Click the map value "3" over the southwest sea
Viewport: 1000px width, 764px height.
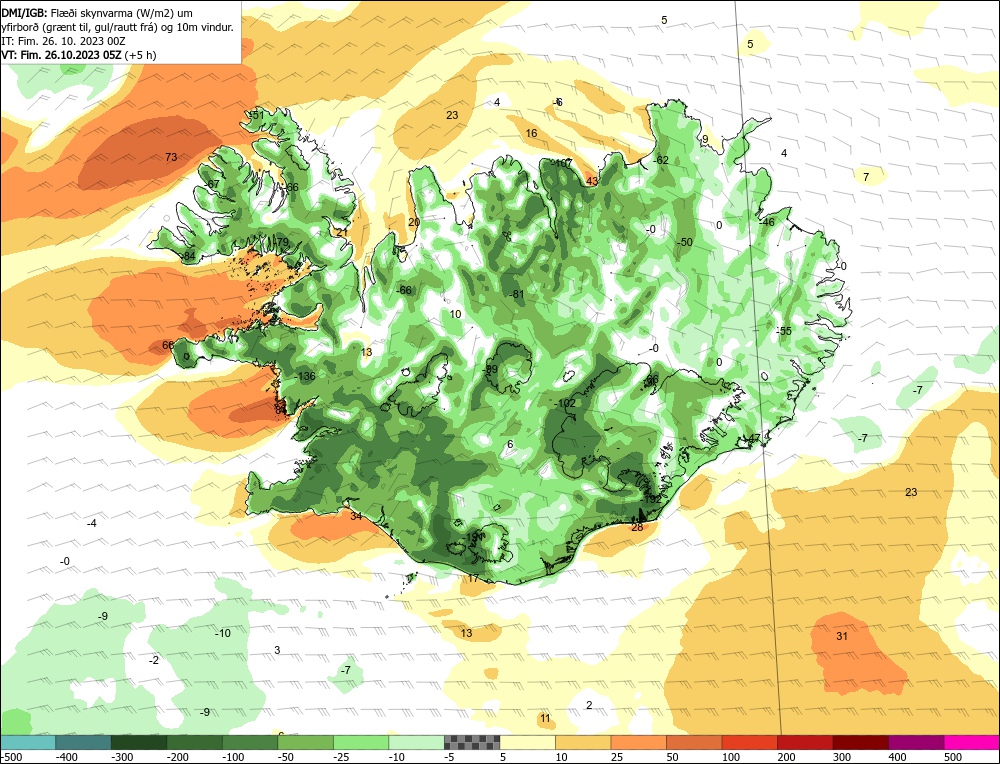pos(277,650)
